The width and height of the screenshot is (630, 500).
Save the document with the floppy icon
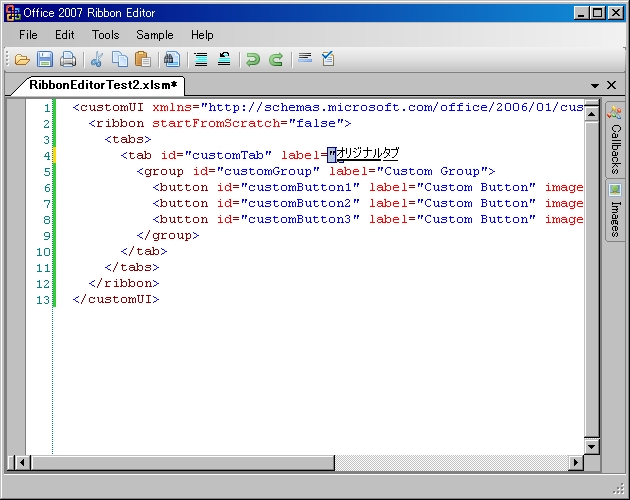pos(45,60)
